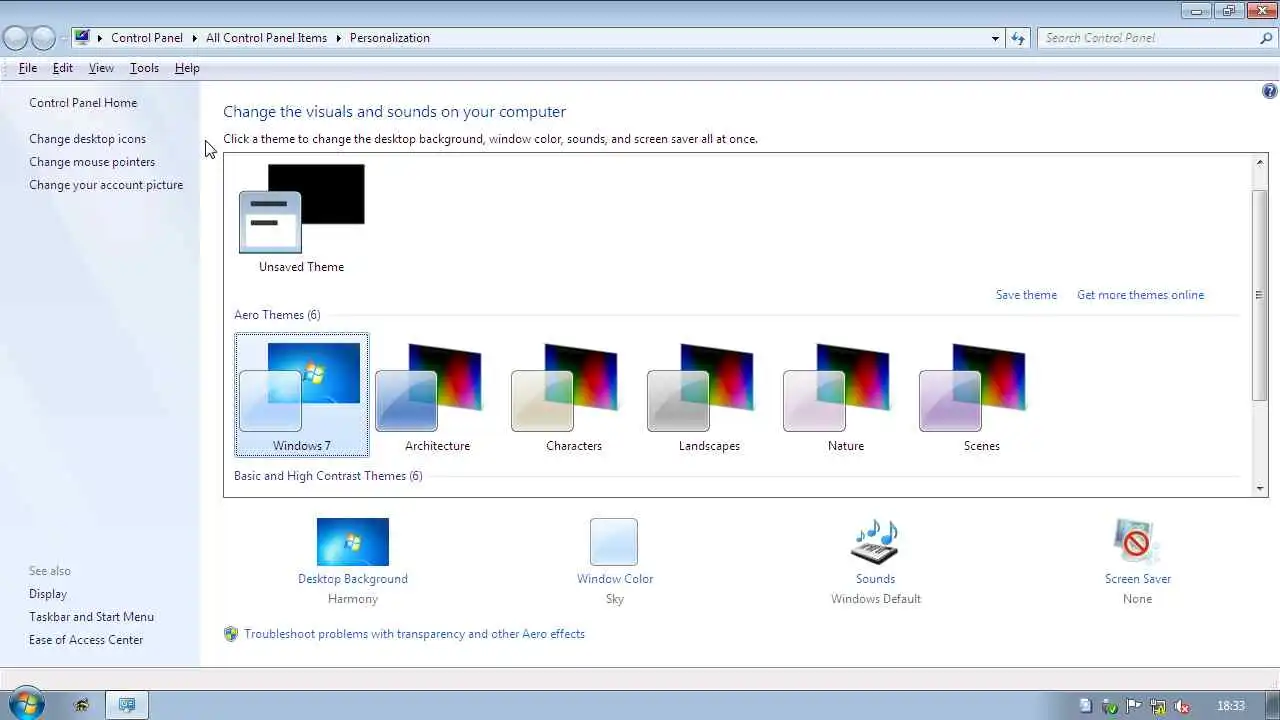Viewport: 1280px width, 720px height.
Task: Click the 18:33 taskbar clock
Action: click(1231, 706)
